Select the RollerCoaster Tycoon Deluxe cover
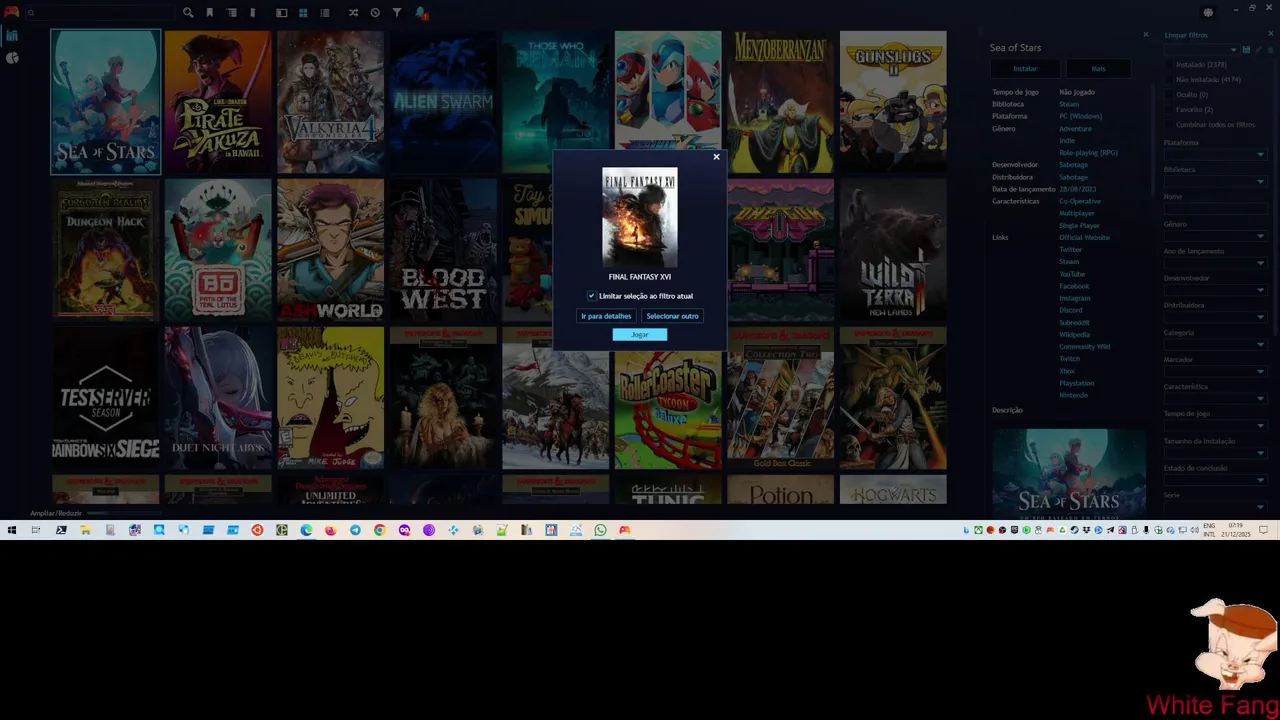The height and width of the screenshot is (720, 1280). click(668, 398)
